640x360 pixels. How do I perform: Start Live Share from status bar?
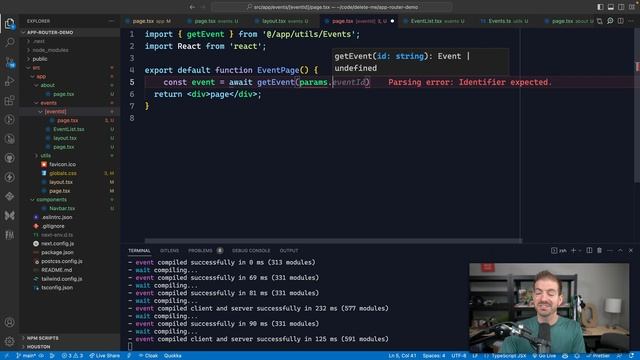[x=104, y=356]
